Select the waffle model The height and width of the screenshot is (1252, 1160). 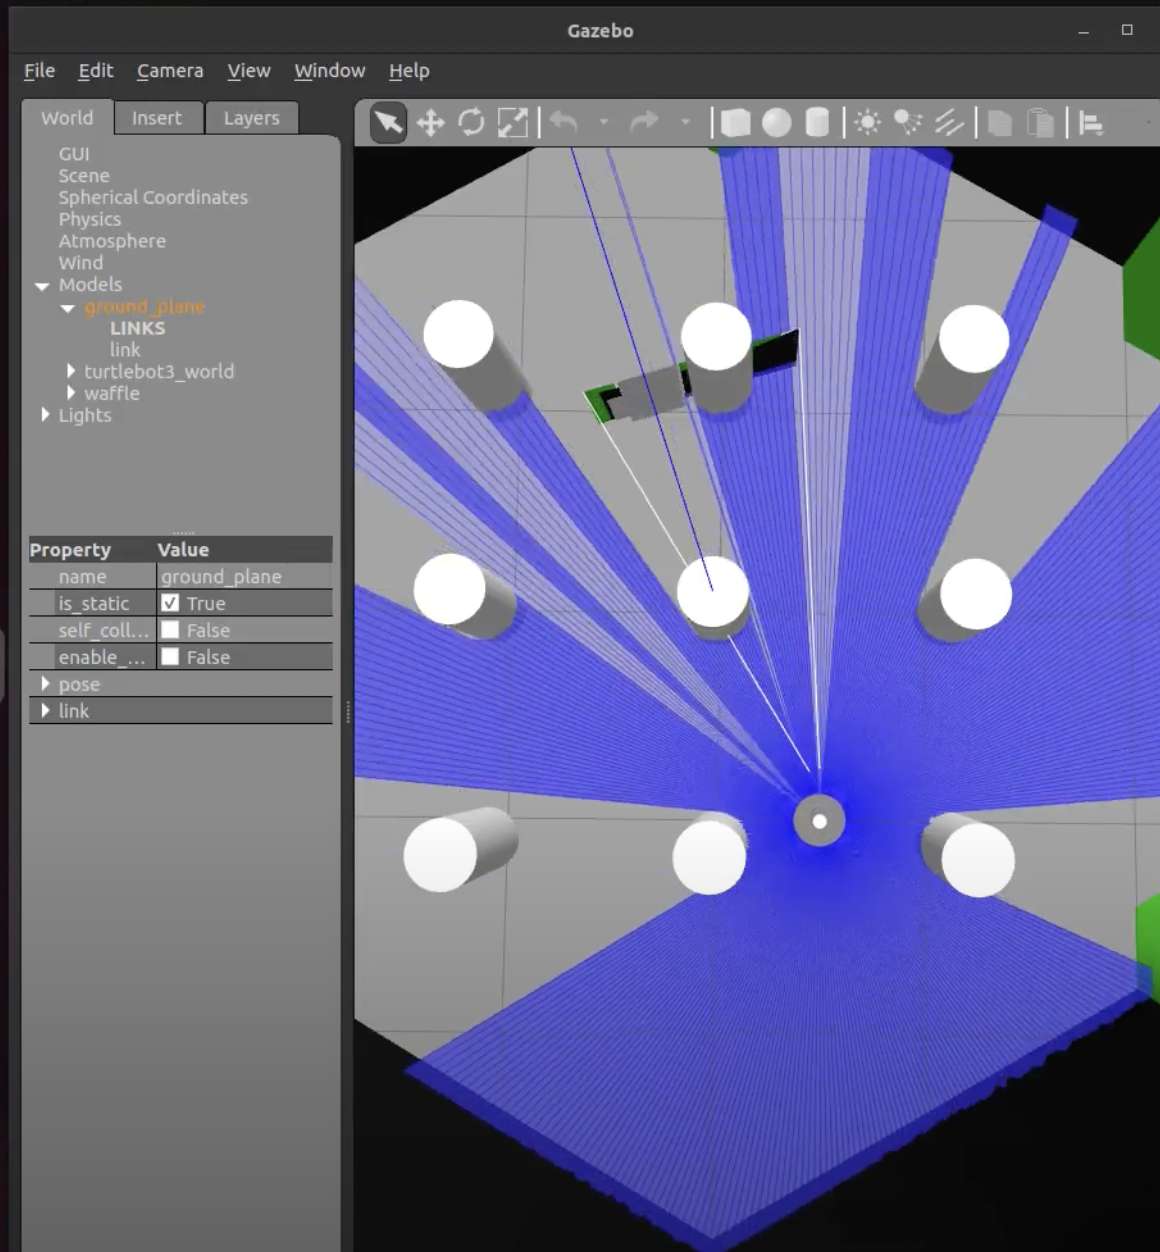112,394
